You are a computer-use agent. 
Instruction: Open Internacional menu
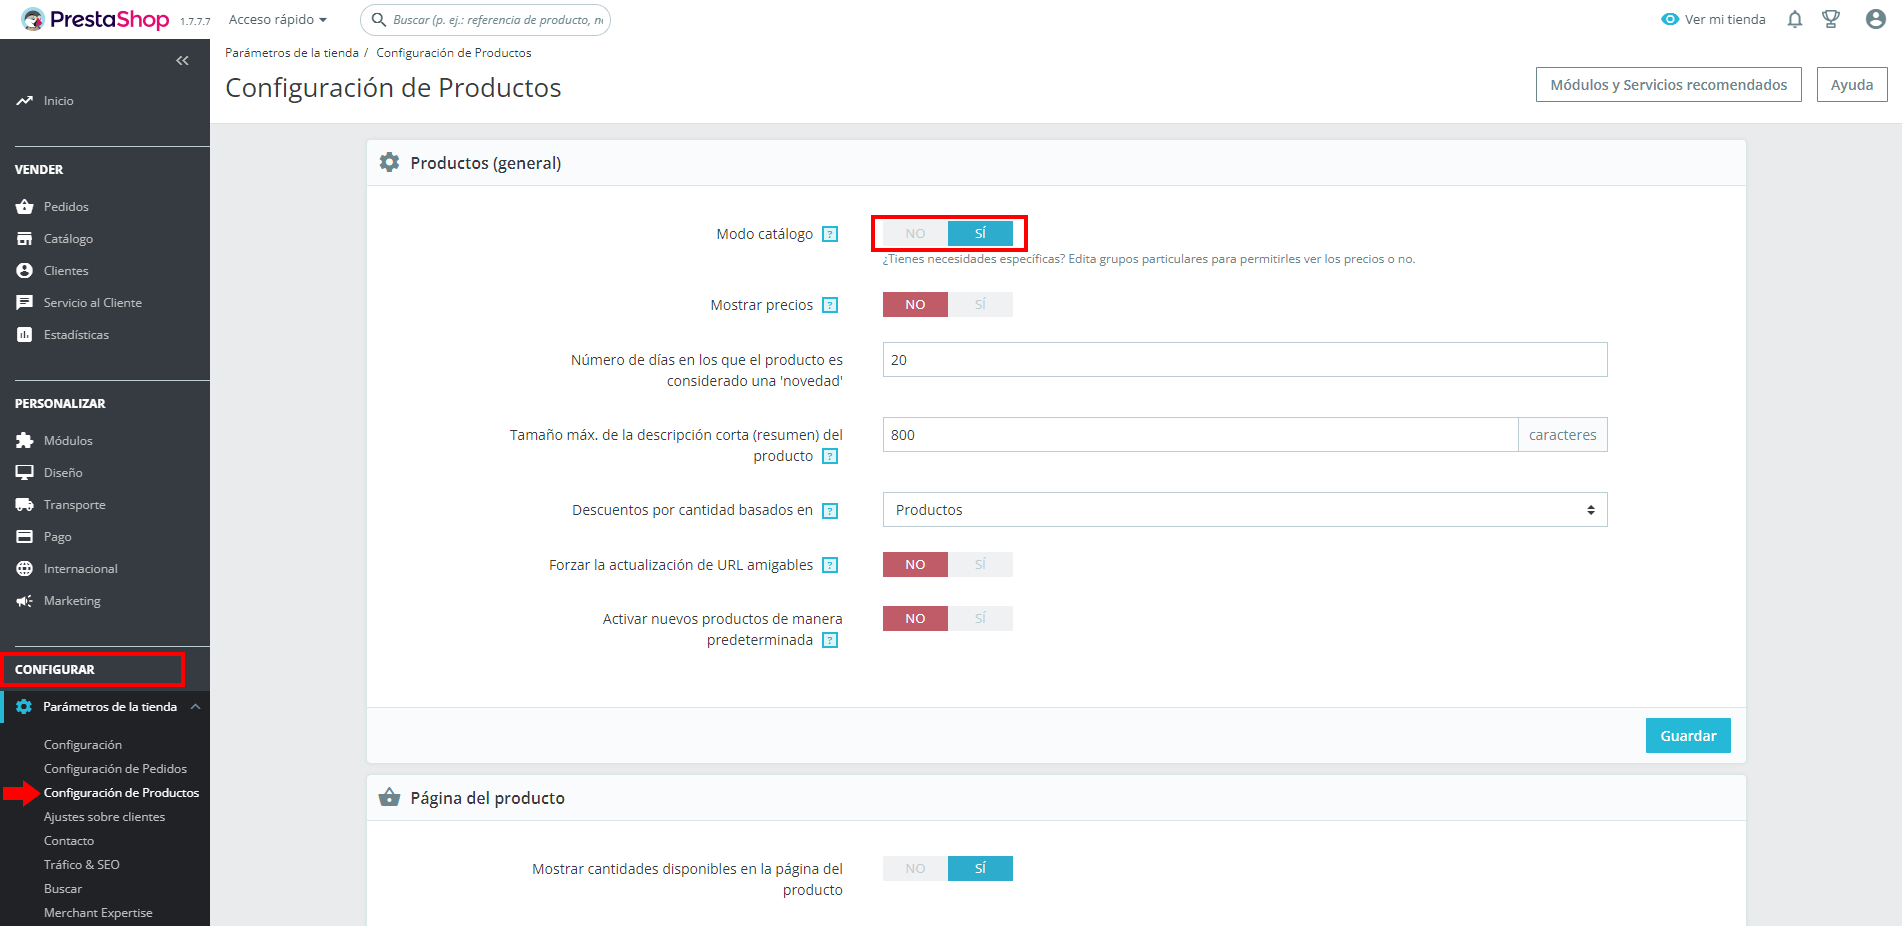[x=80, y=569]
